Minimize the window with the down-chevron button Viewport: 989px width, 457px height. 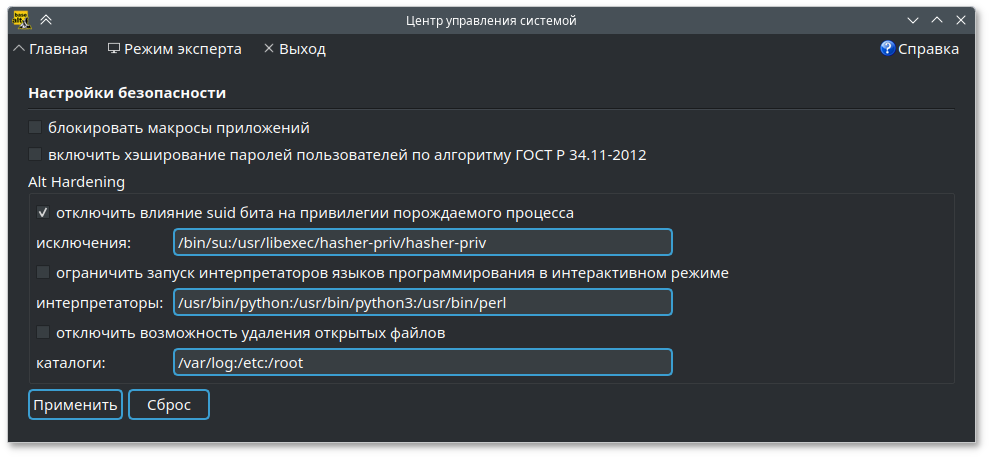(912, 20)
